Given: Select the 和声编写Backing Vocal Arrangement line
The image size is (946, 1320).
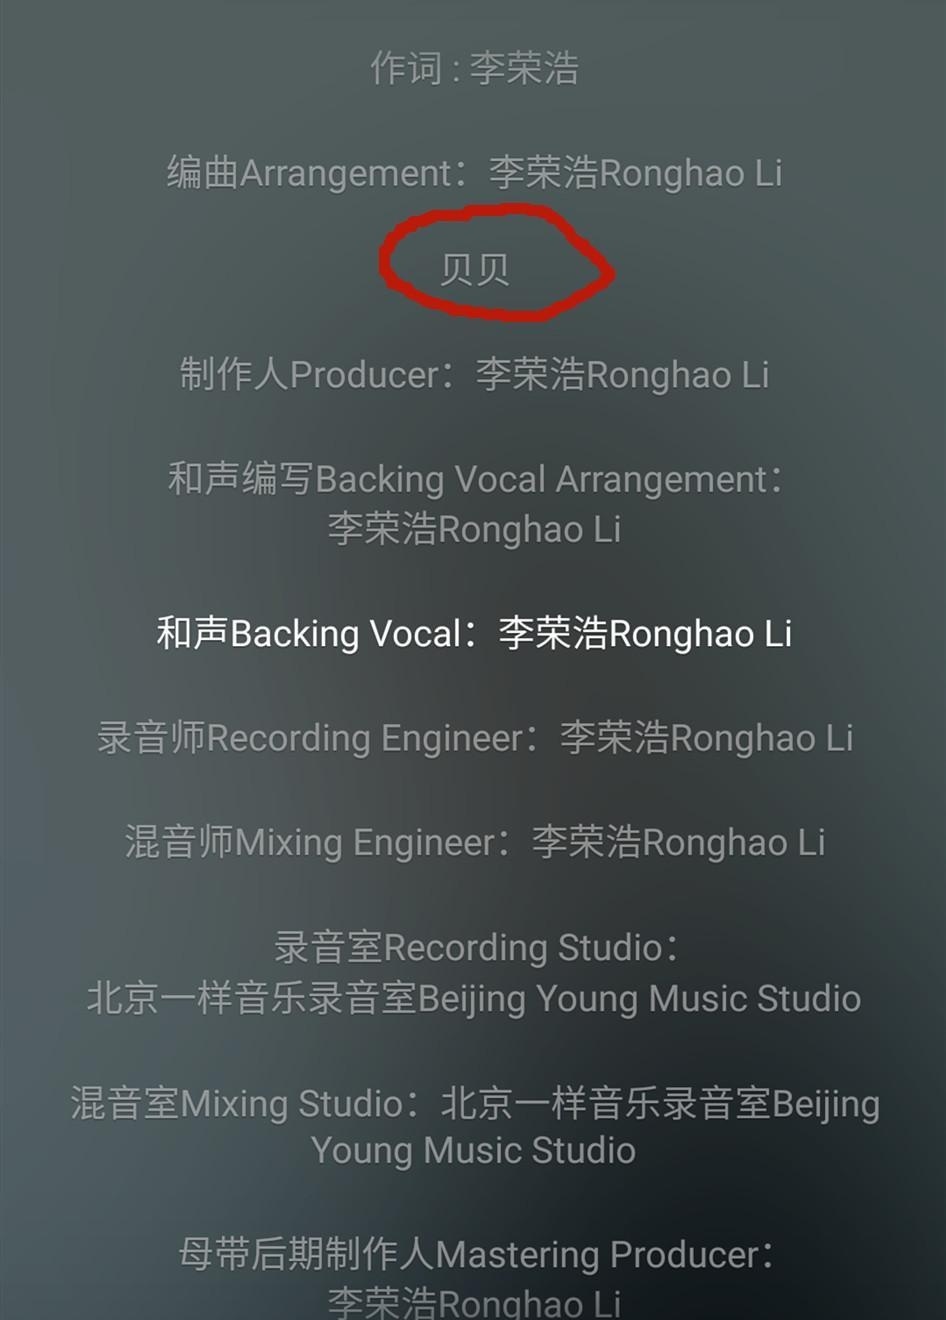Looking at the screenshot, I should click(x=474, y=479).
